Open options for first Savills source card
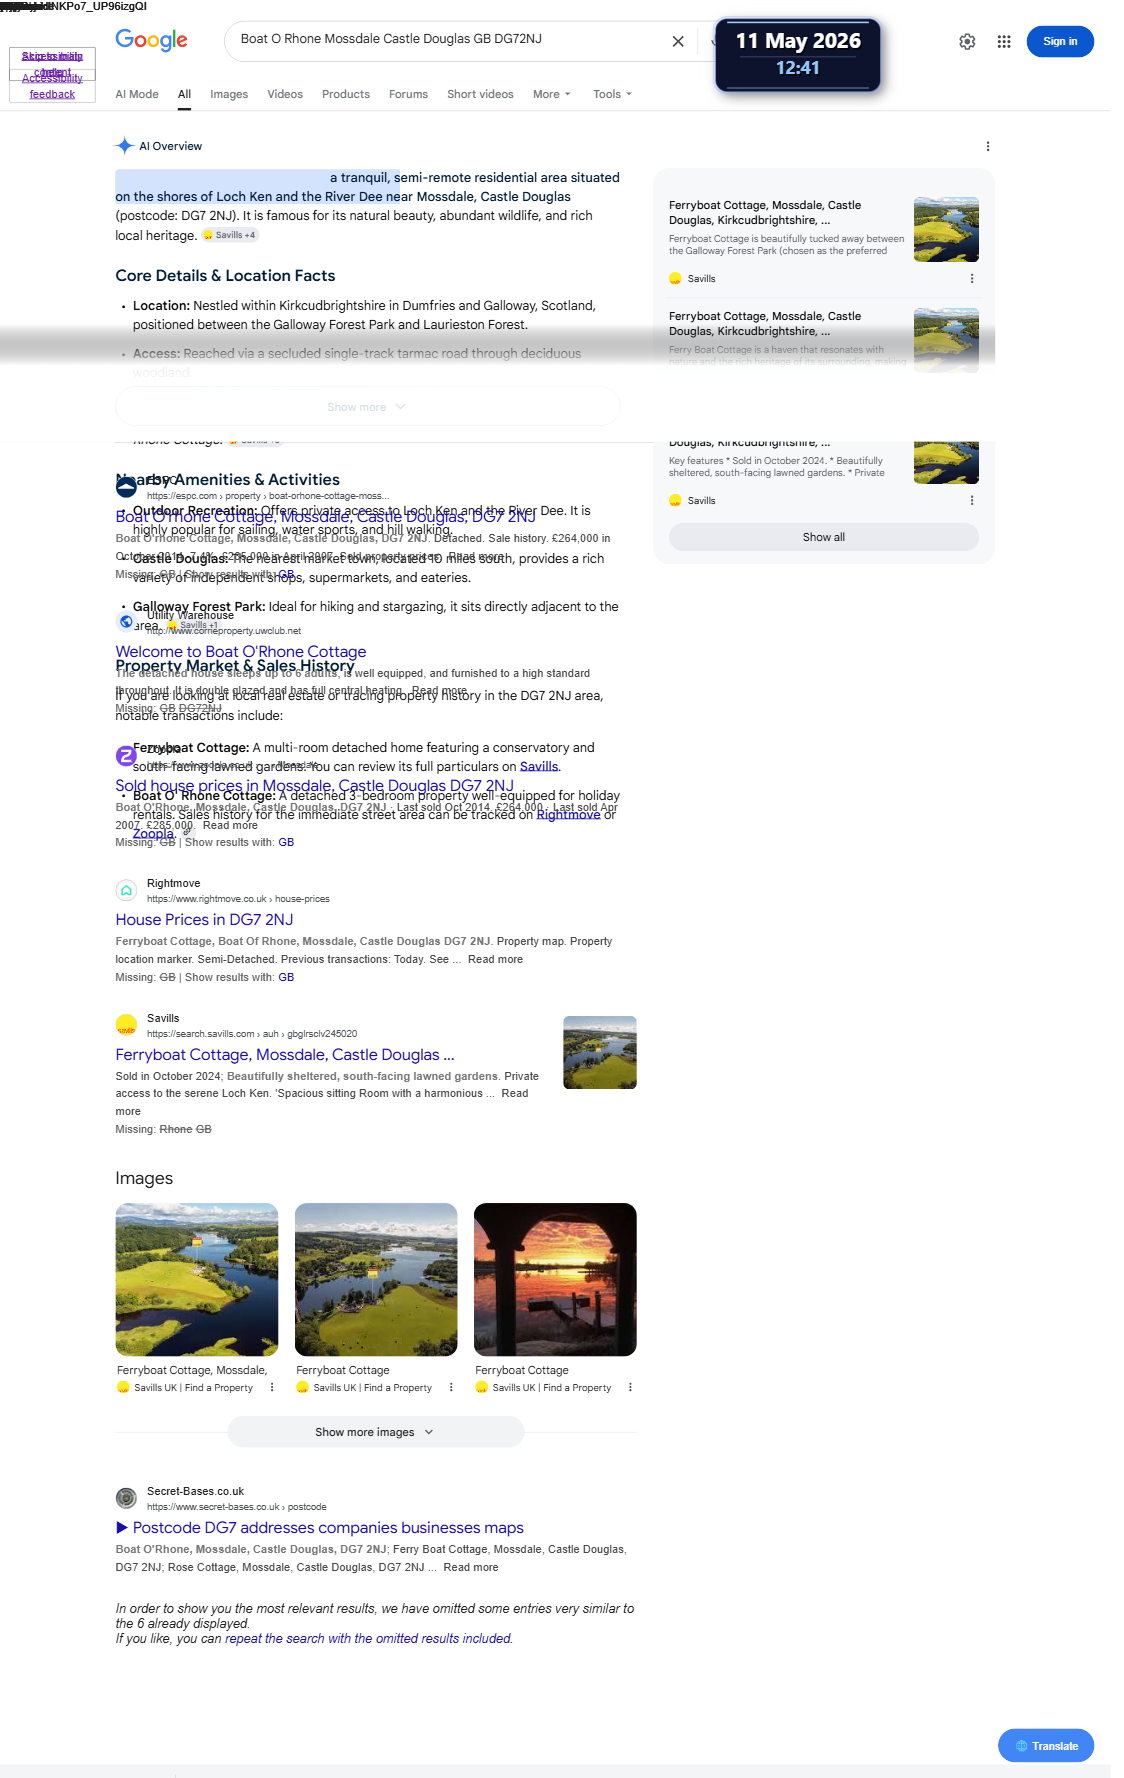 972,279
